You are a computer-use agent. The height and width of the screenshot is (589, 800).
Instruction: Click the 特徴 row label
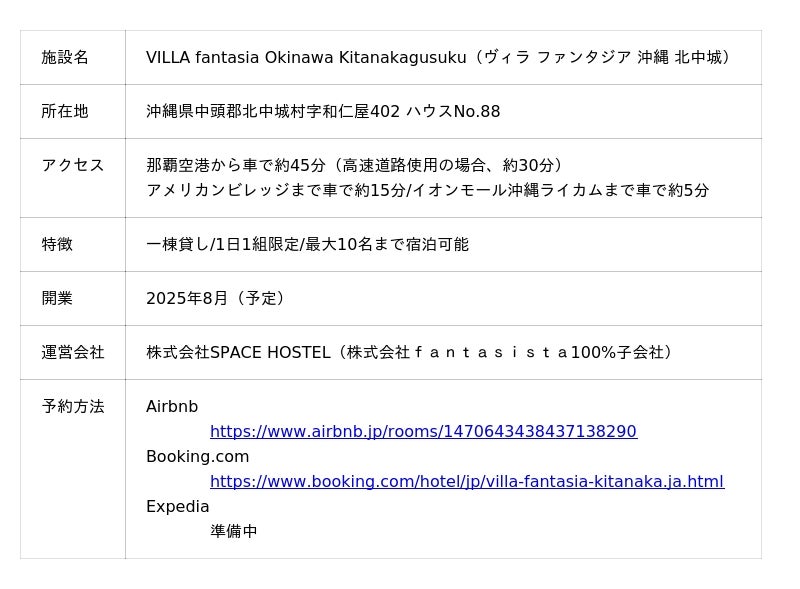pyautogui.click(x=57, y=245)
